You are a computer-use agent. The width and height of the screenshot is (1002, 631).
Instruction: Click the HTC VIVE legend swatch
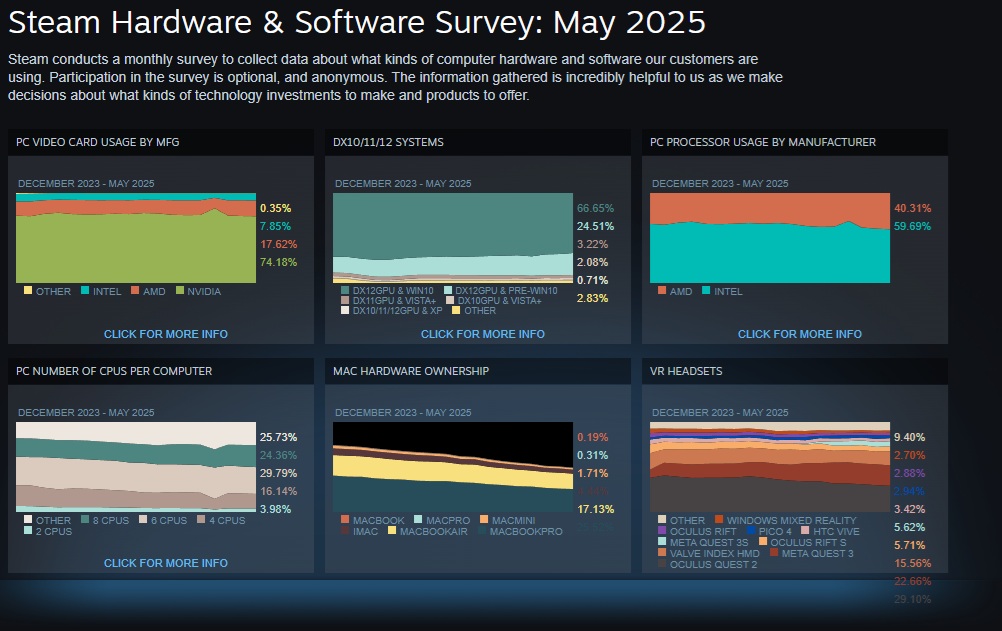tap(805, 530)
